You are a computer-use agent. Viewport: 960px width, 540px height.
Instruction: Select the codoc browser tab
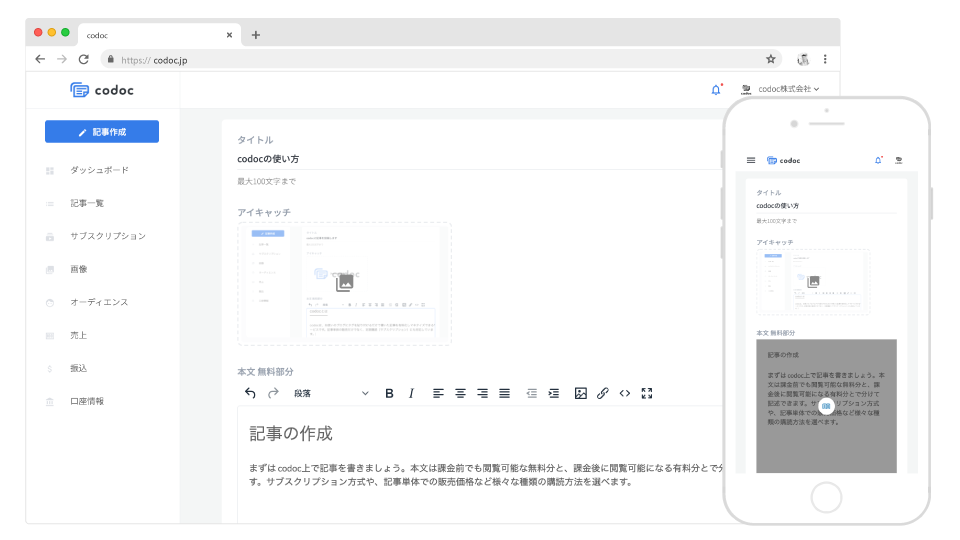(x=159, y=35)
